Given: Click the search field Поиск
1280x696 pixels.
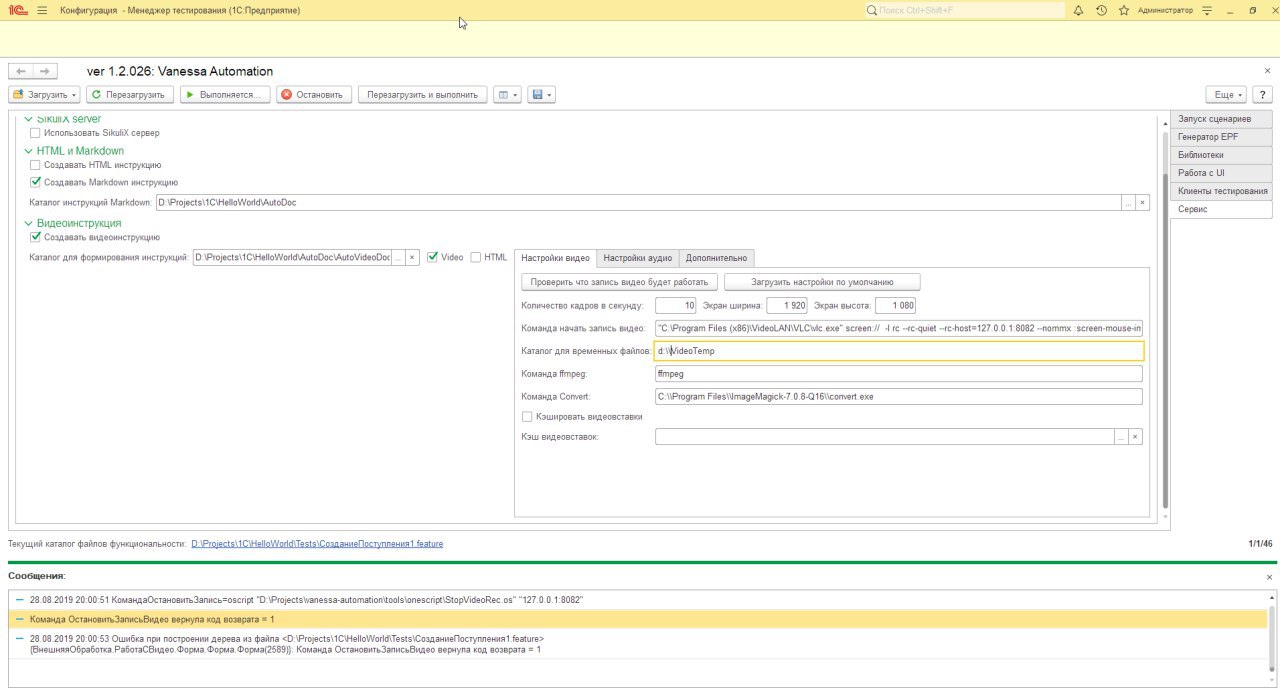Looking at the screenshot, I should pos(965,10).
